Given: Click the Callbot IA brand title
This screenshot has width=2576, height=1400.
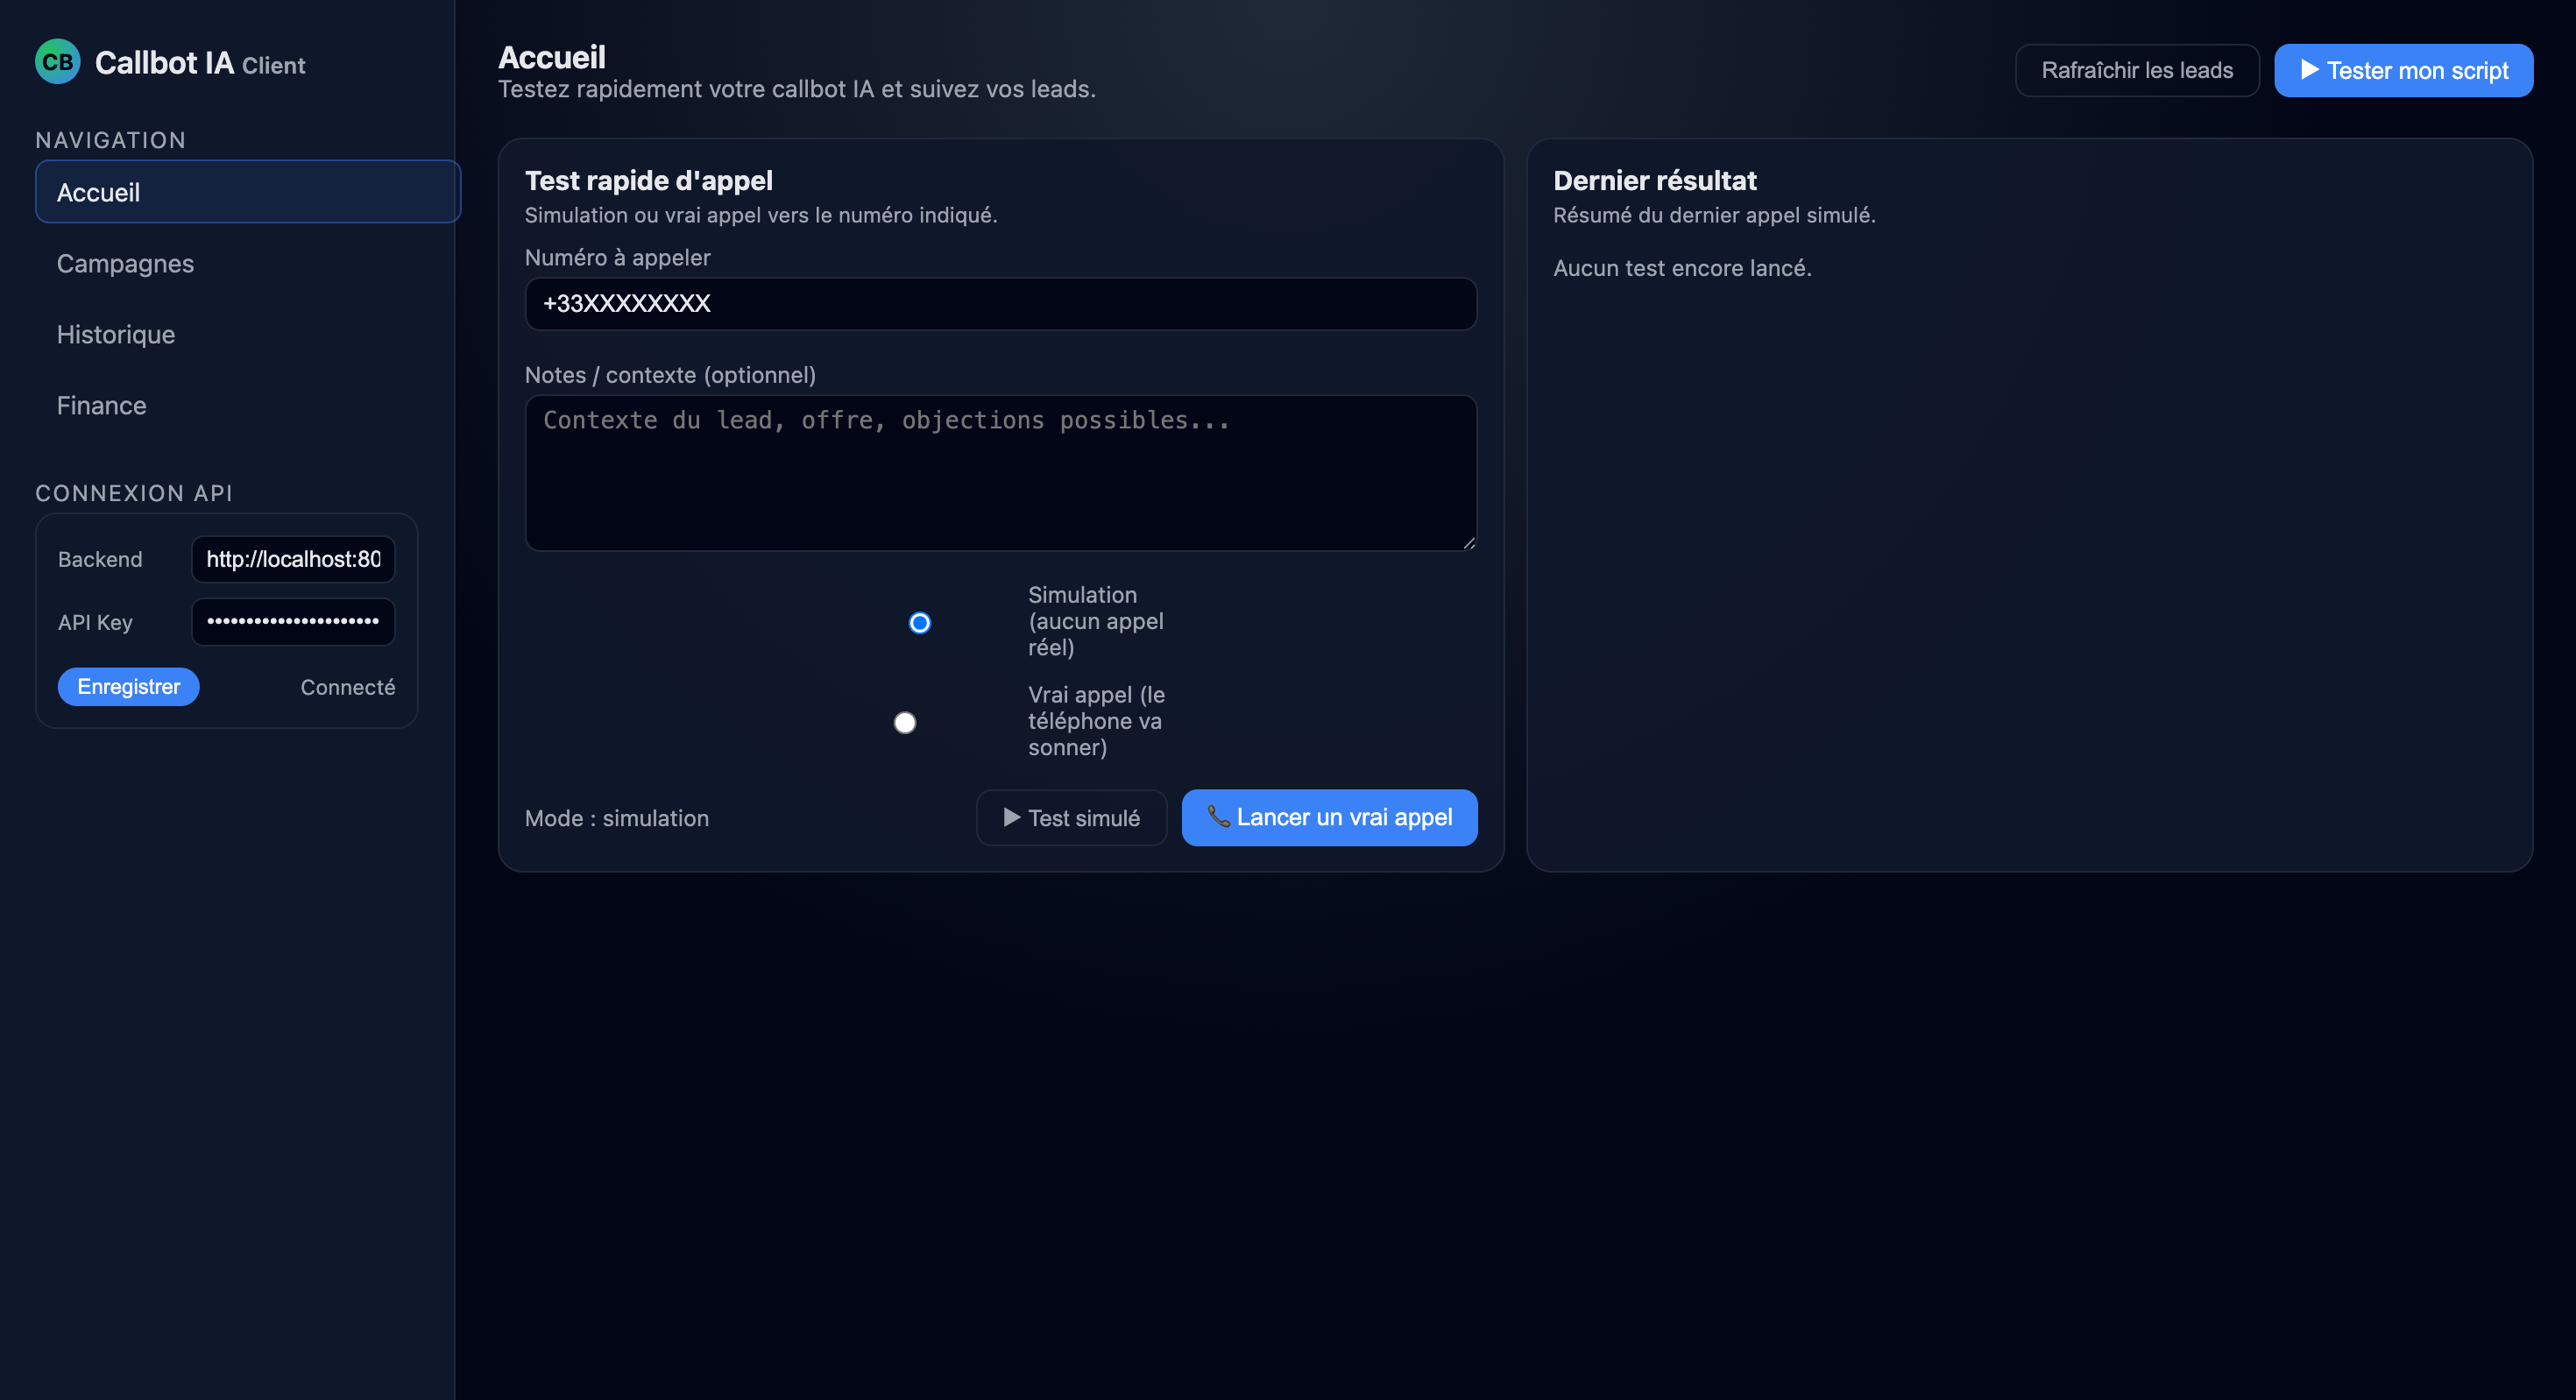Looking at the screenshot, I should click(164, 63).
